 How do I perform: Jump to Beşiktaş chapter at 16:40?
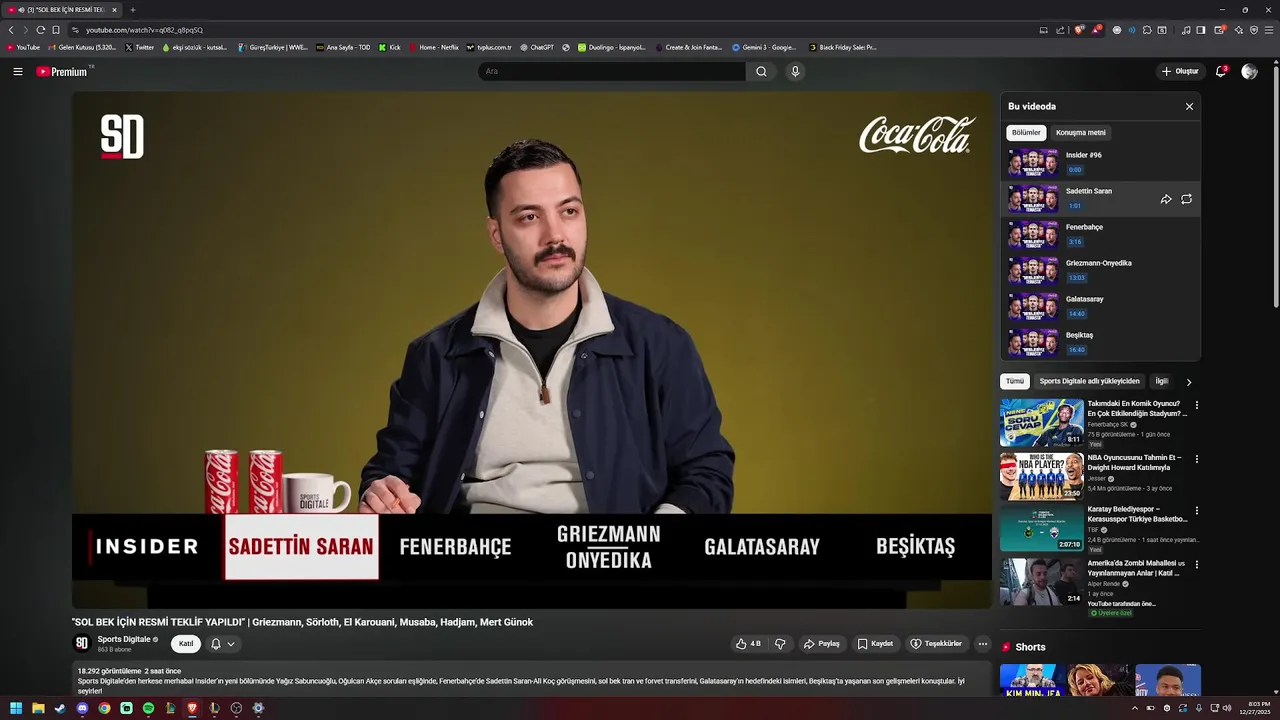[x=1100, y=343]
